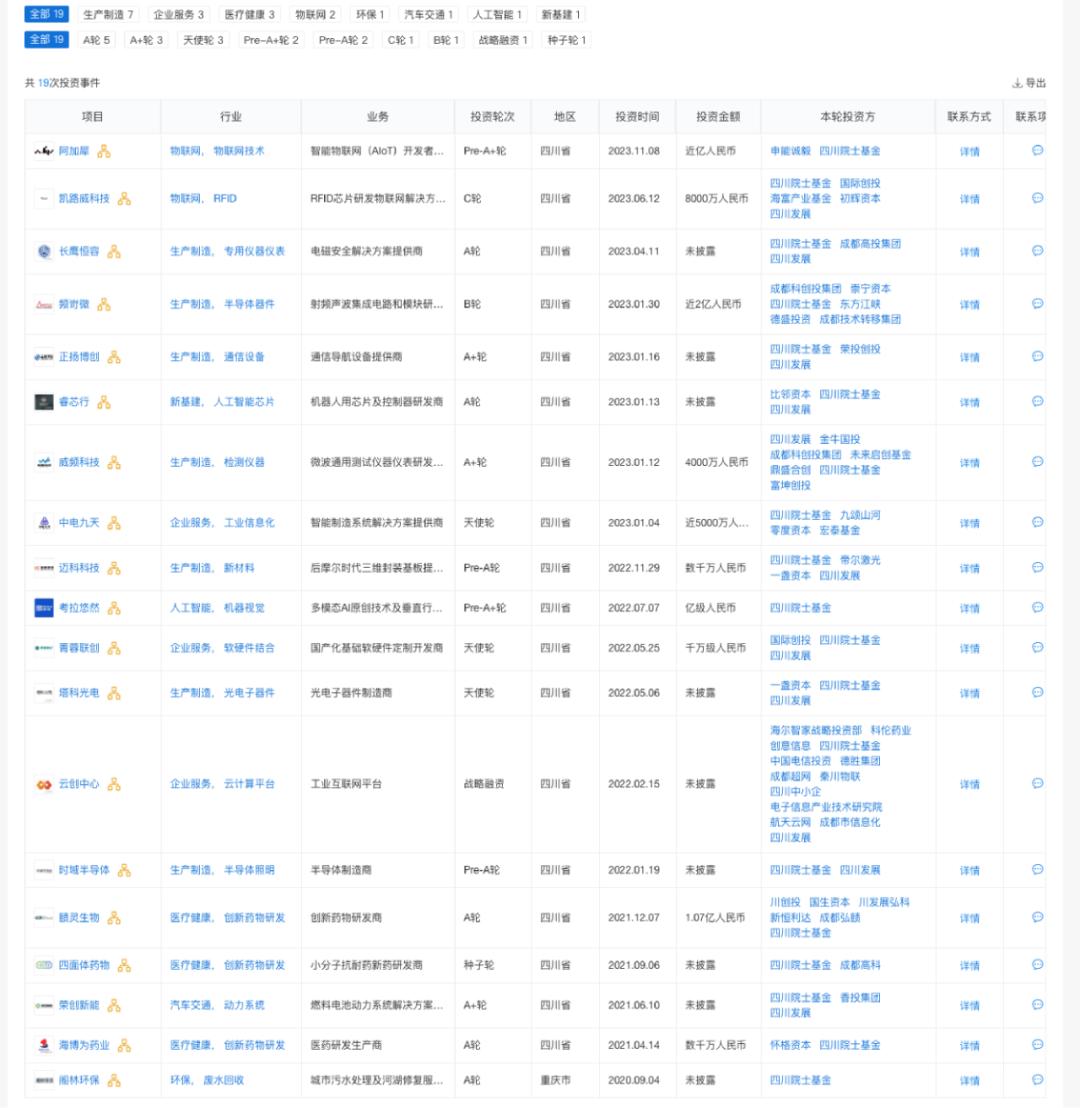This screenshot has height=1108, width=1080.
Task: Filter by 物联网 2 industry
Action: coord(315,15)
